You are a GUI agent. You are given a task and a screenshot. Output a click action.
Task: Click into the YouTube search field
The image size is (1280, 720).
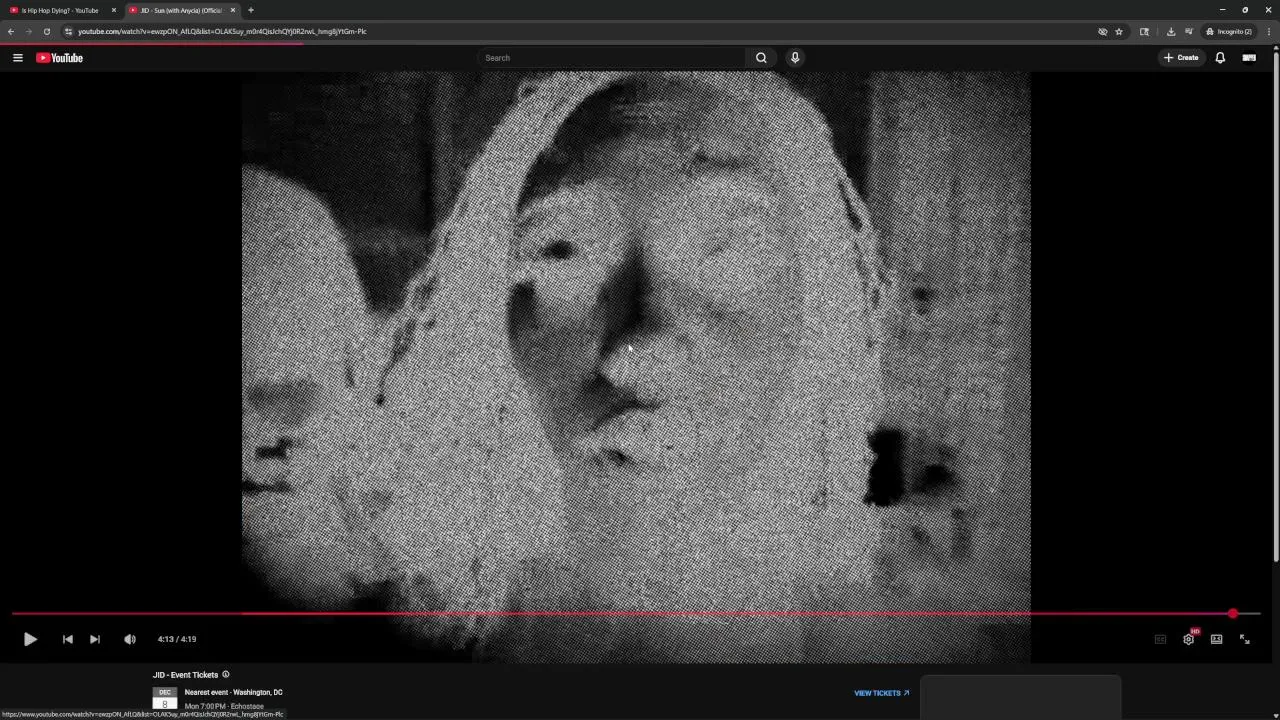pyautogui.click(x=612, y=58)
